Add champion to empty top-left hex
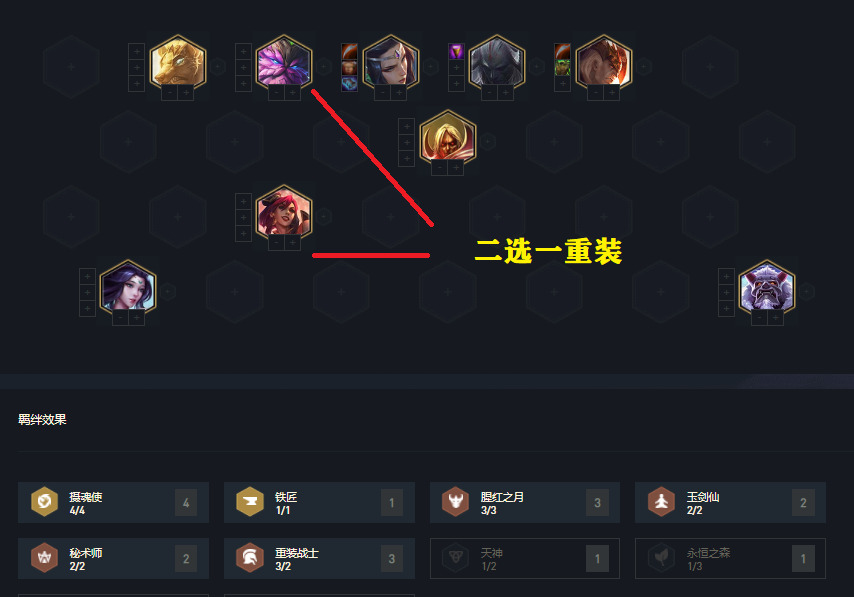 click(71, 67)
